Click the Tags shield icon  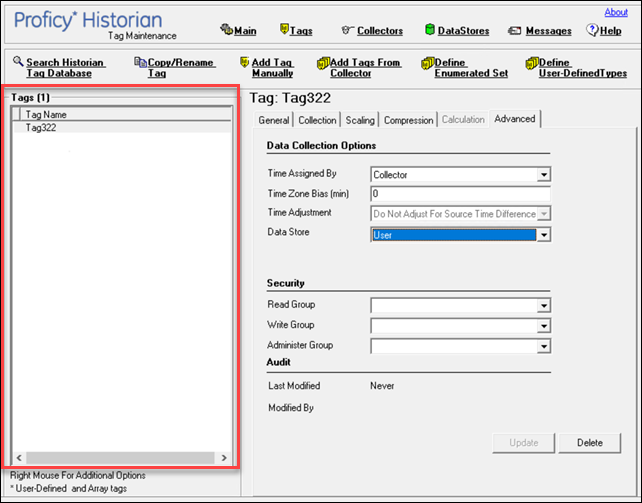pyautogui.click(x=284, y=29)
